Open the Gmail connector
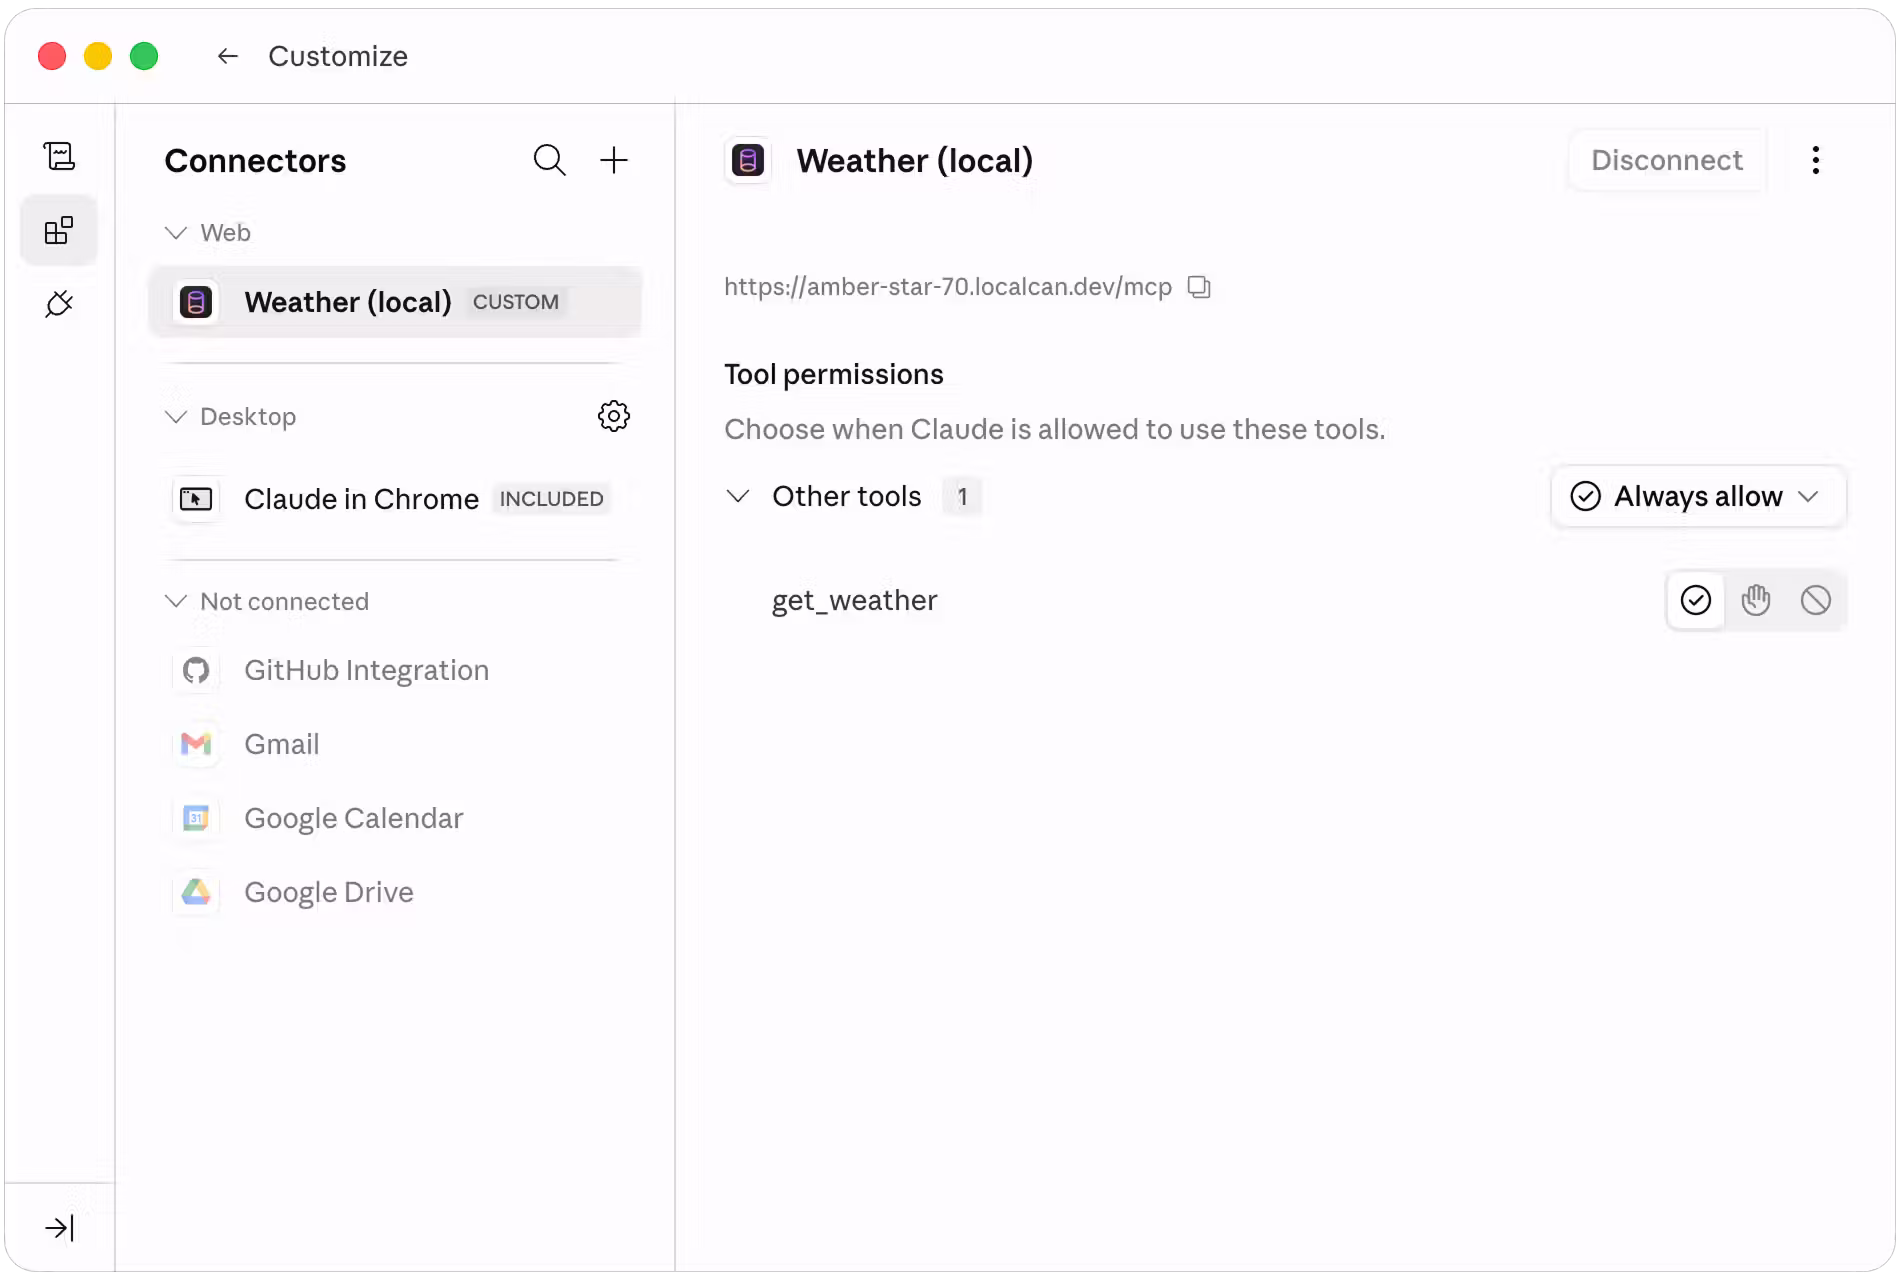Viewport: 1900px width, 1280px height. click(x=396, y=744)
